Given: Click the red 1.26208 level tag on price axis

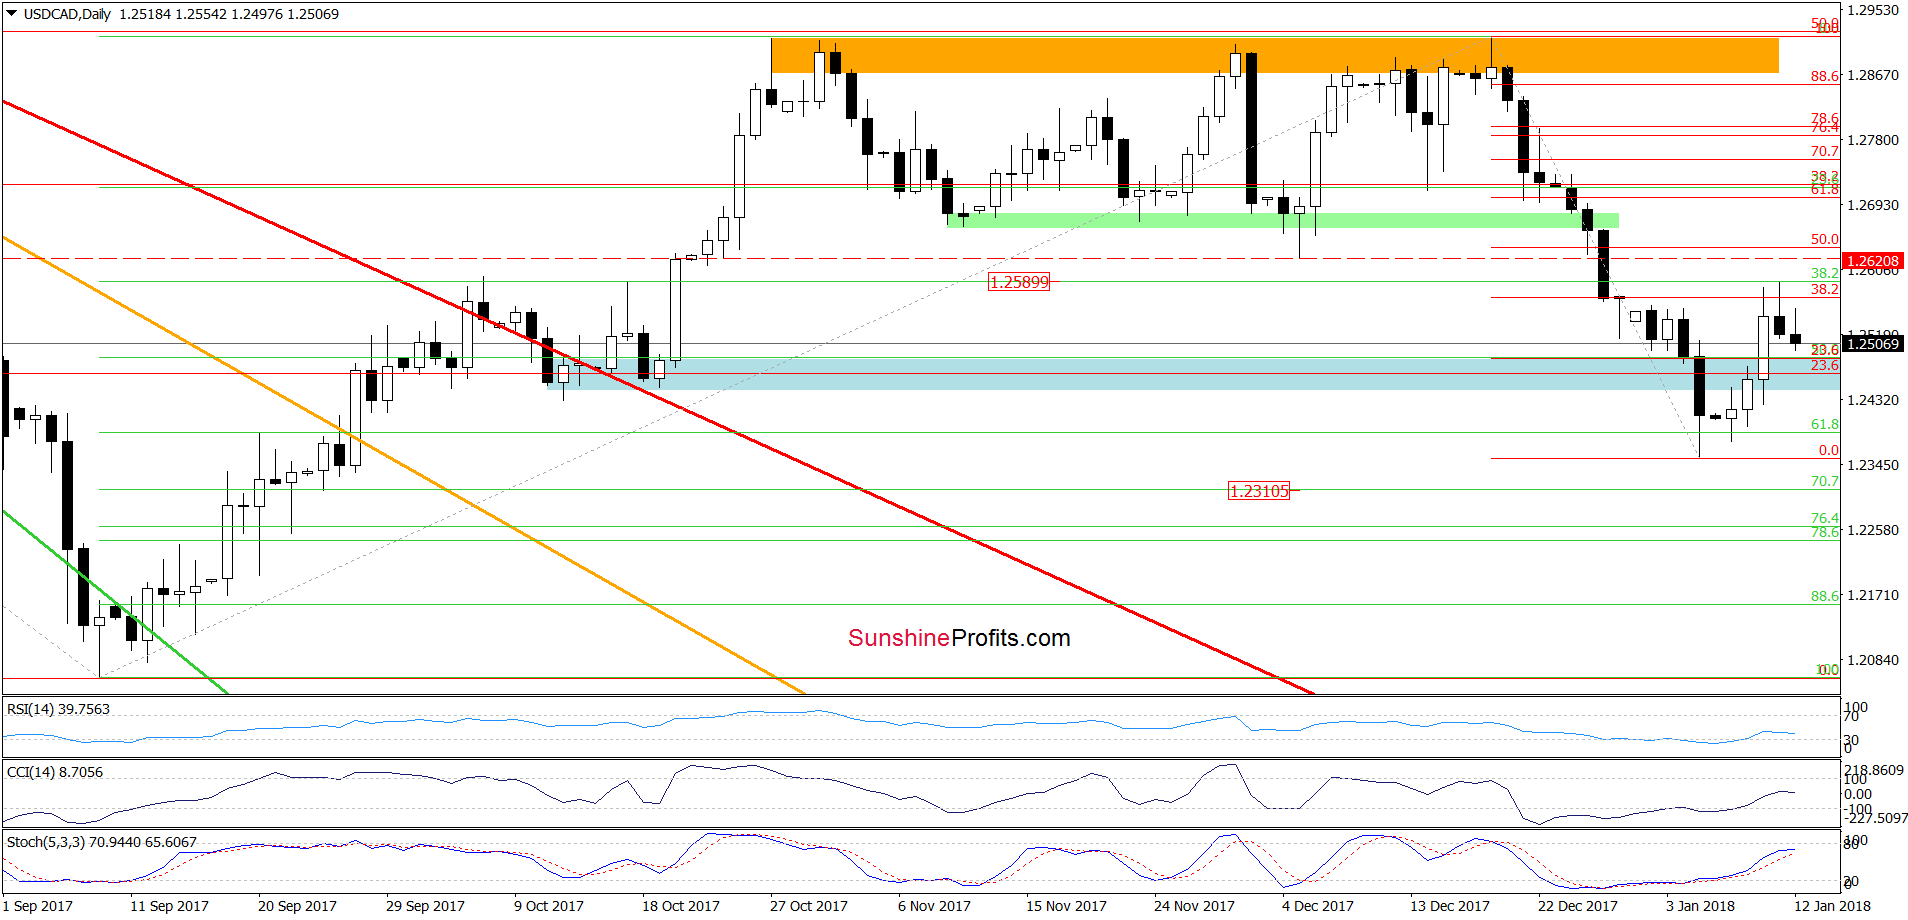Looking at the screenshot, I should click(1872, 261).
